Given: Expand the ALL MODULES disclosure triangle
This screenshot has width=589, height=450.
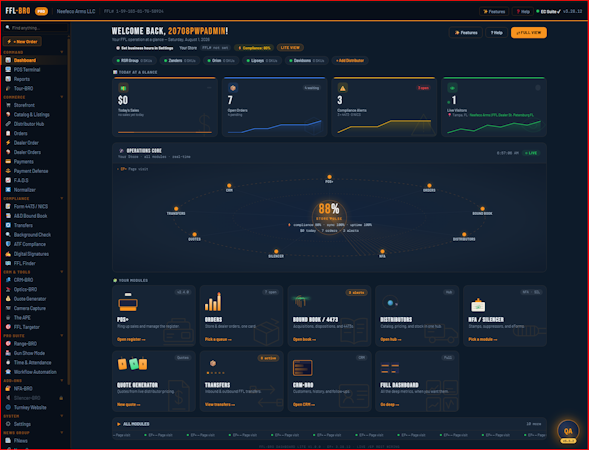Looking at the screenshot, I should tap(119, 424).
